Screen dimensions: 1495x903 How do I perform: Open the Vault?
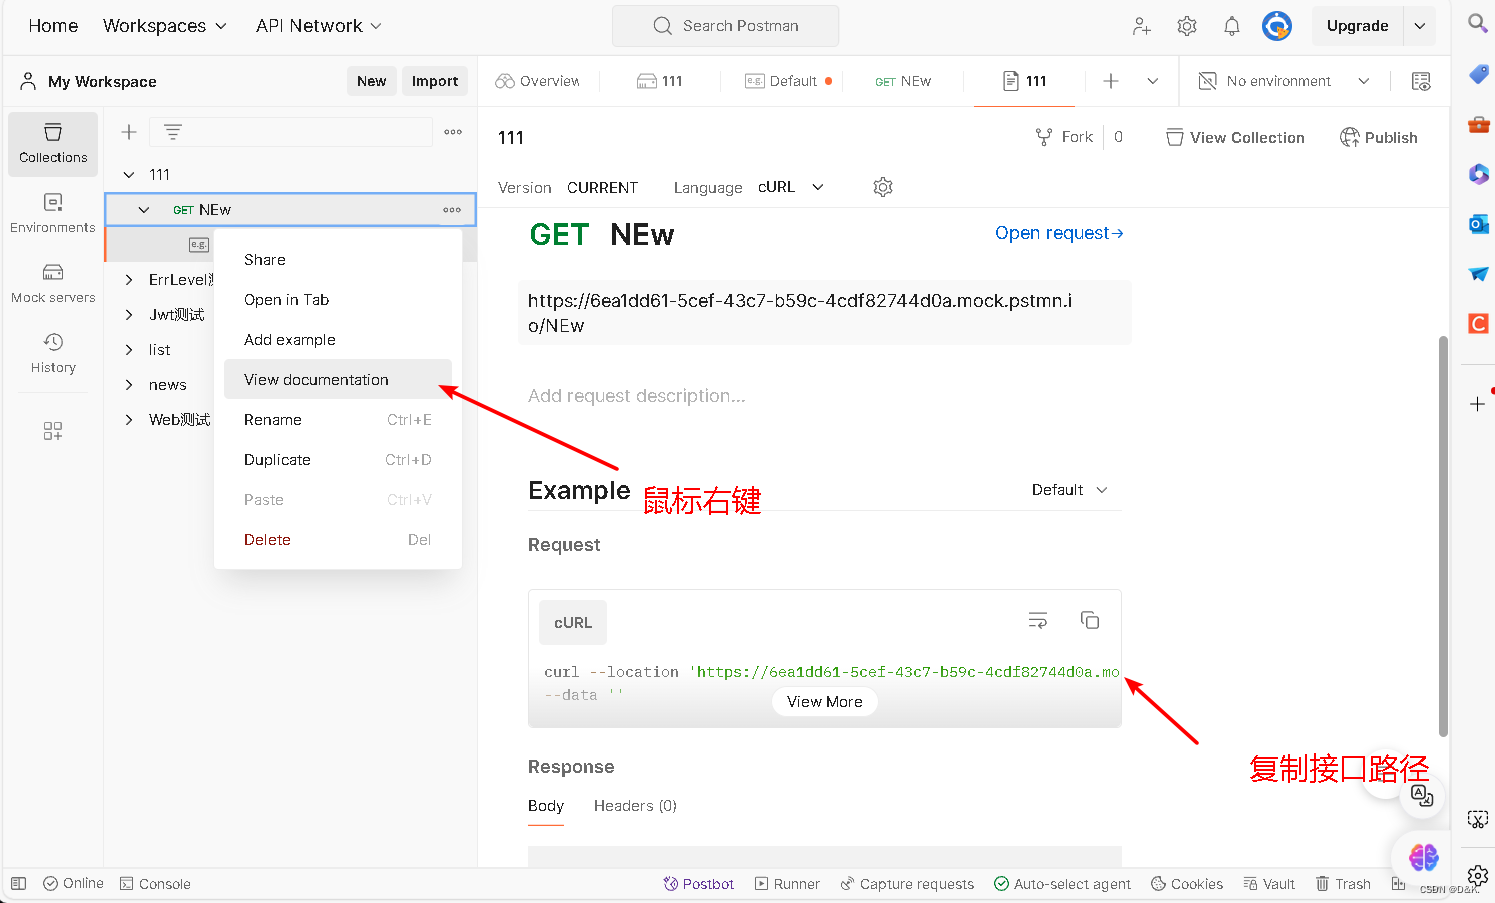[x=1269, y=884]
